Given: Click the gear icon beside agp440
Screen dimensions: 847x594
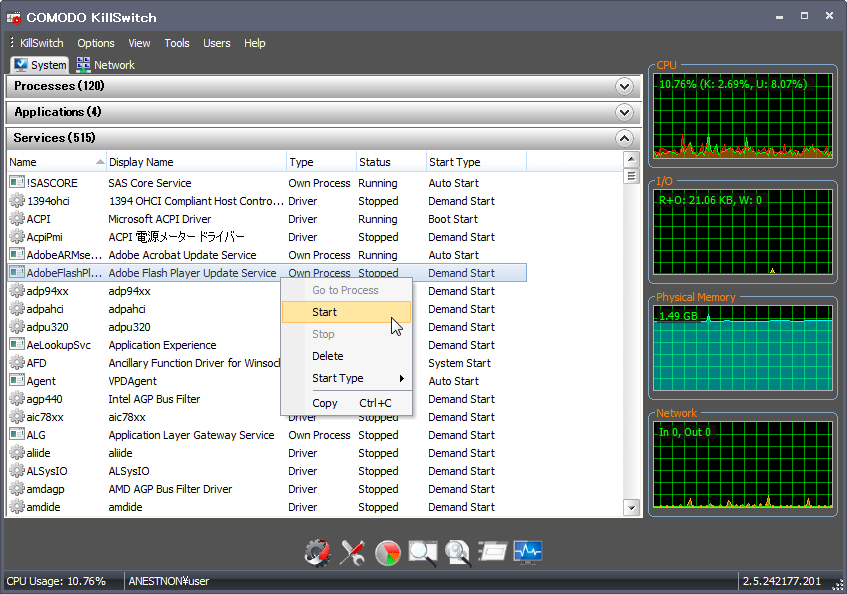Looking at the screenshot, I should pyautogui.click(x=17, y=399).
